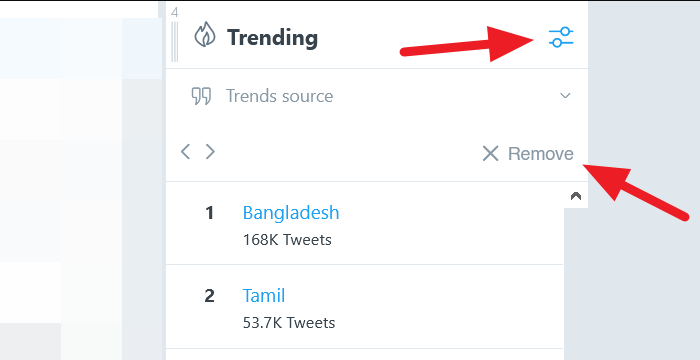Click the rank number 1 entry
The width and height of the screenshot is (700, 360).
point(209,213)
